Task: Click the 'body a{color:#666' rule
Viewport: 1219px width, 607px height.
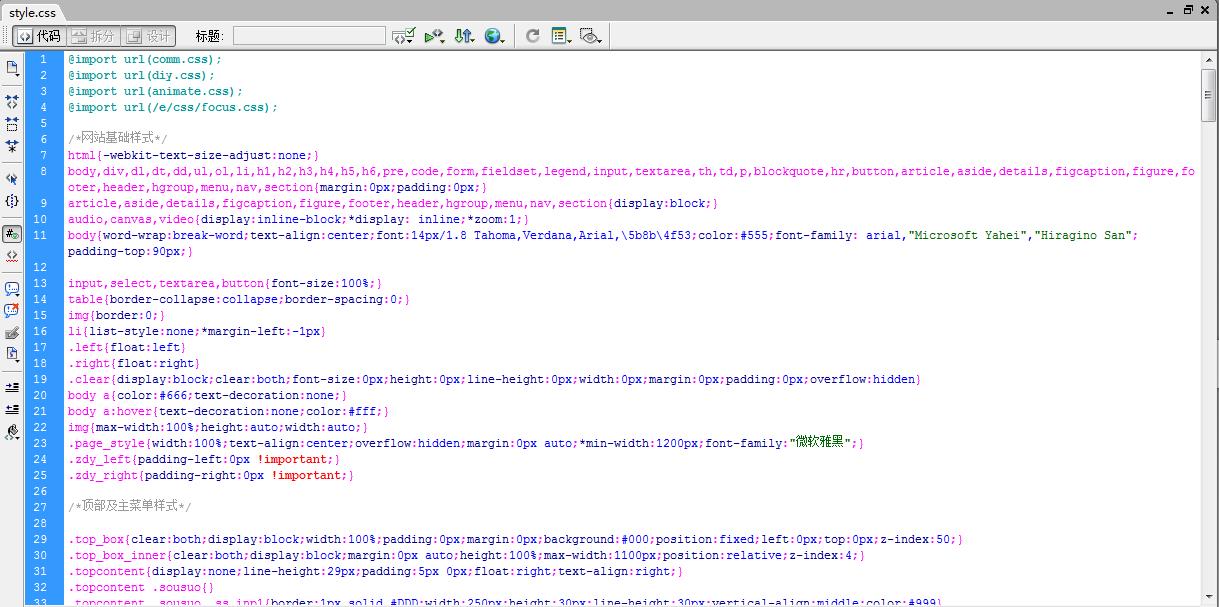Action: (x=208, y=395)
